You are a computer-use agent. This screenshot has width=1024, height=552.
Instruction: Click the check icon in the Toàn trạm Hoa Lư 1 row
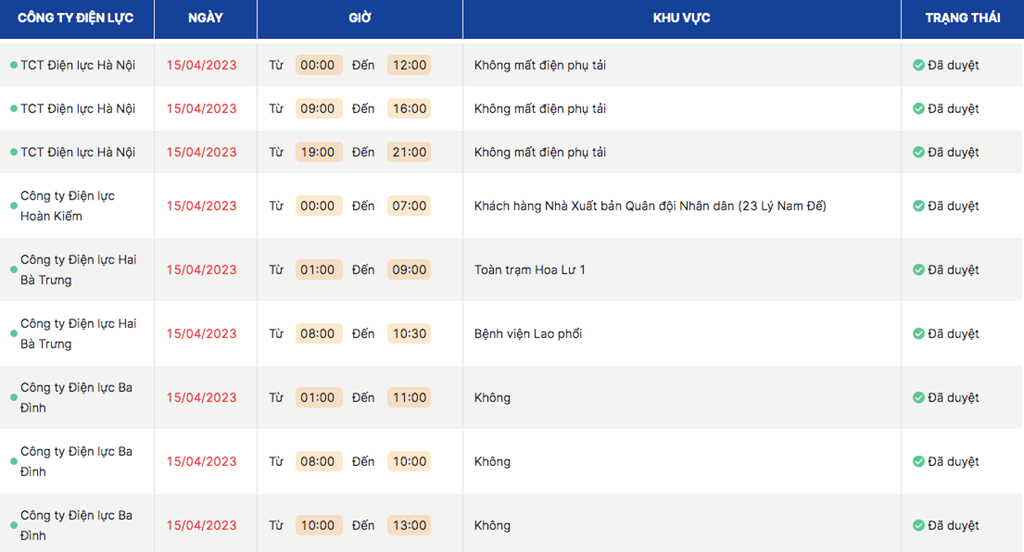[918, 270]
